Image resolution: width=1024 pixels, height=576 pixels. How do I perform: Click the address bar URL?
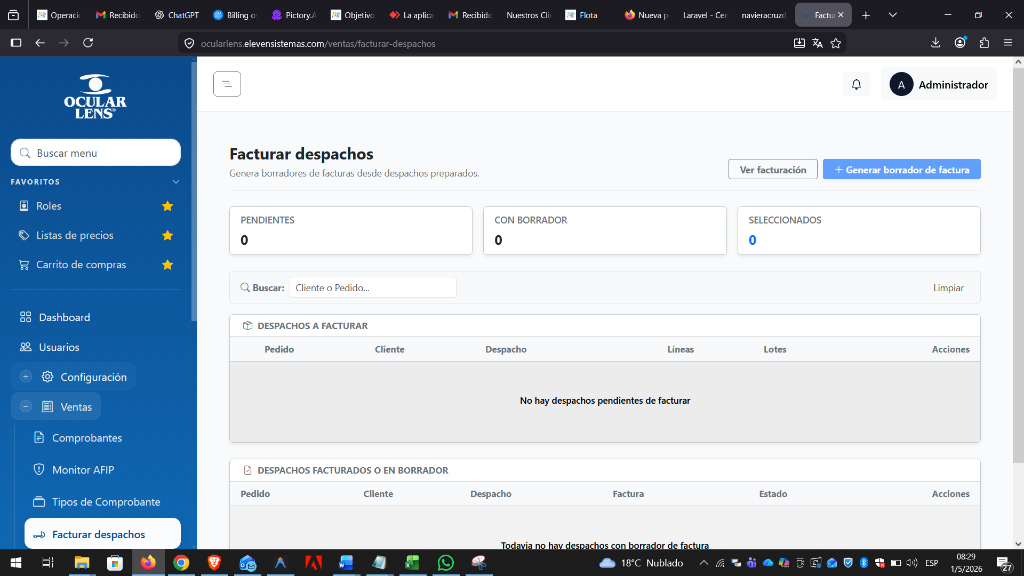tap(318, 43)
